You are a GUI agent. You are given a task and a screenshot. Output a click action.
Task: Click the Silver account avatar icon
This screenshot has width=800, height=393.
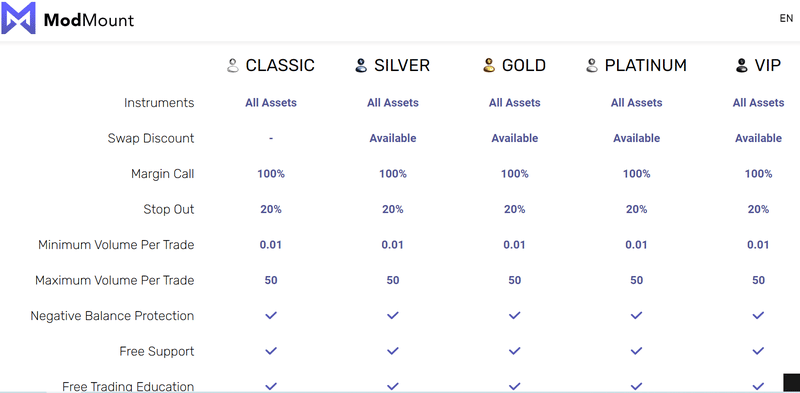361,65
